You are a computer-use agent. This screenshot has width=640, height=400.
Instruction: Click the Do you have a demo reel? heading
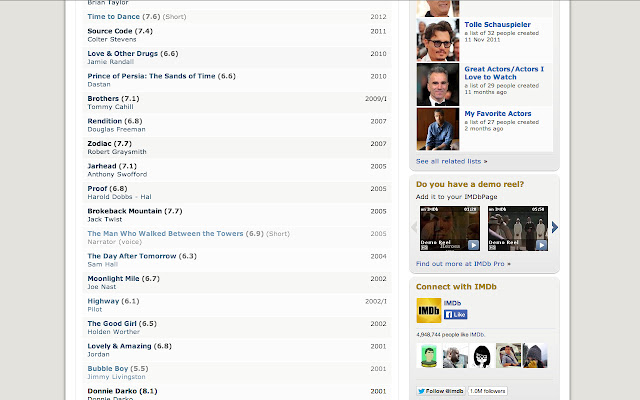[x=470, y=184]
